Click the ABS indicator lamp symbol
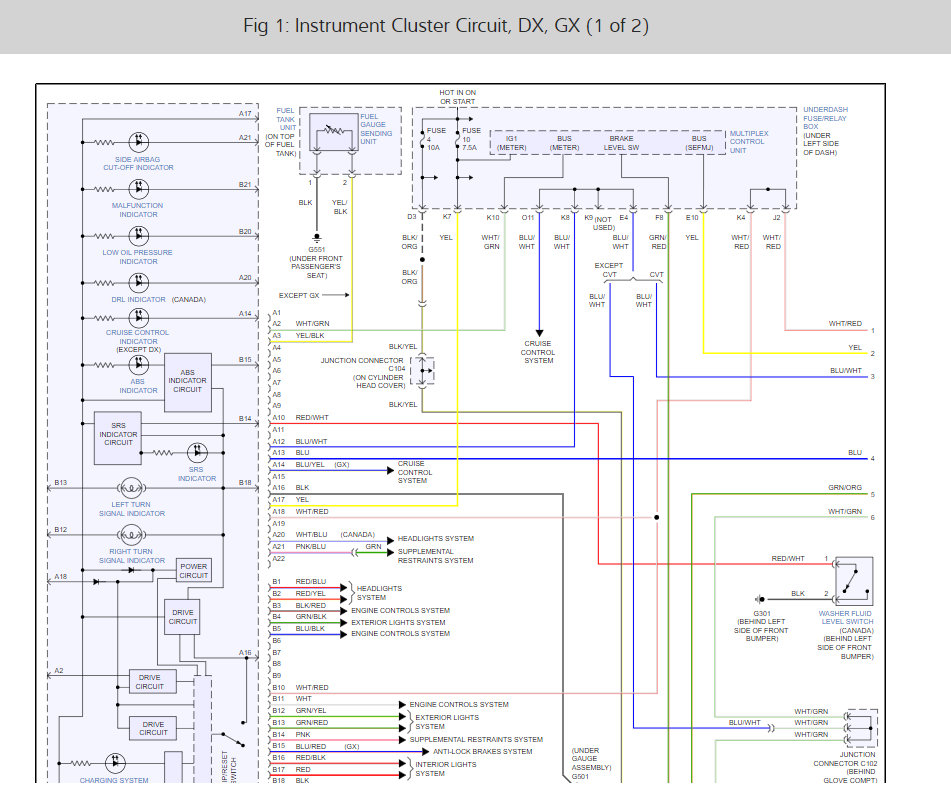This screenshot has height=801, width=951. [x=139, y=365]
